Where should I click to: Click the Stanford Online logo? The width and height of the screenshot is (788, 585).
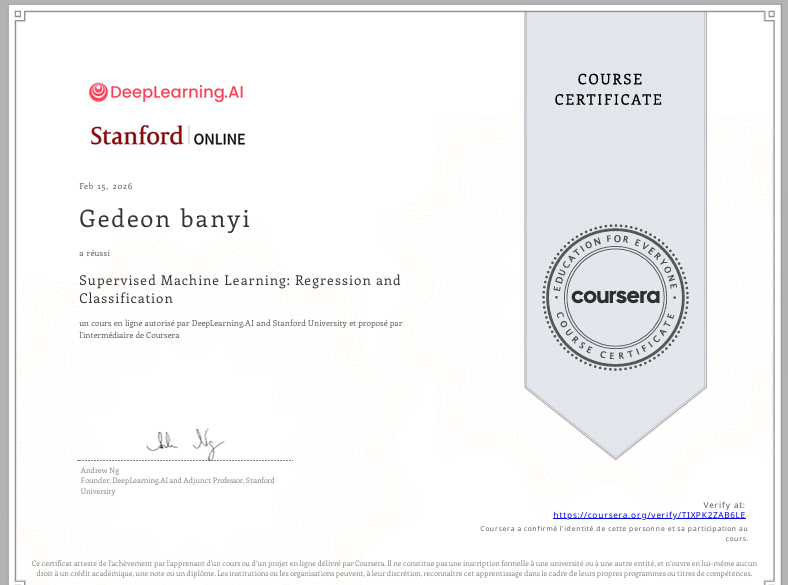pyautogui.click(x=168, y=136)
